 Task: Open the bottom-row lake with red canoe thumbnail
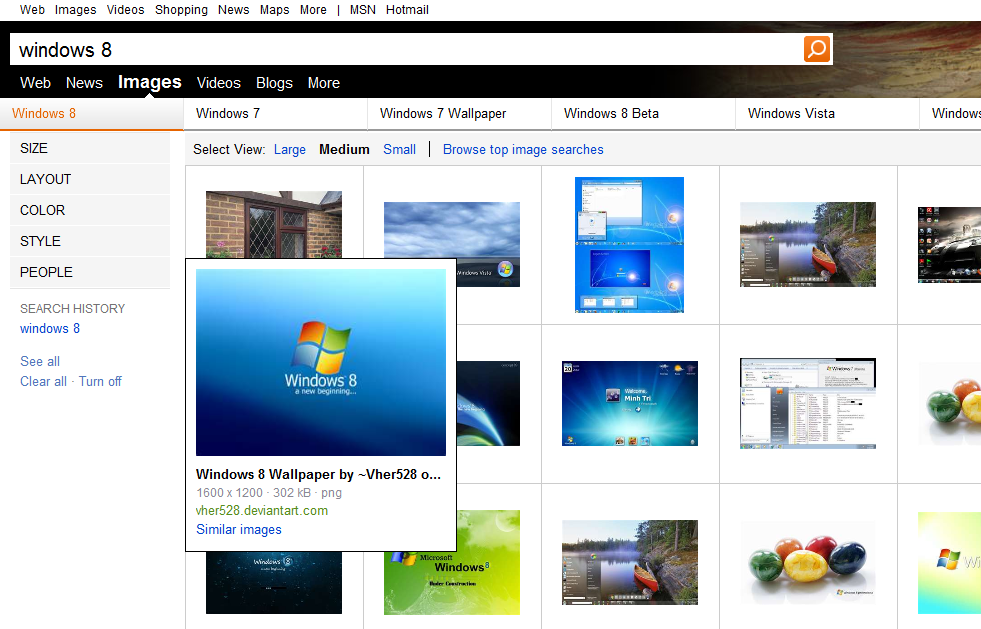point(629,562)
